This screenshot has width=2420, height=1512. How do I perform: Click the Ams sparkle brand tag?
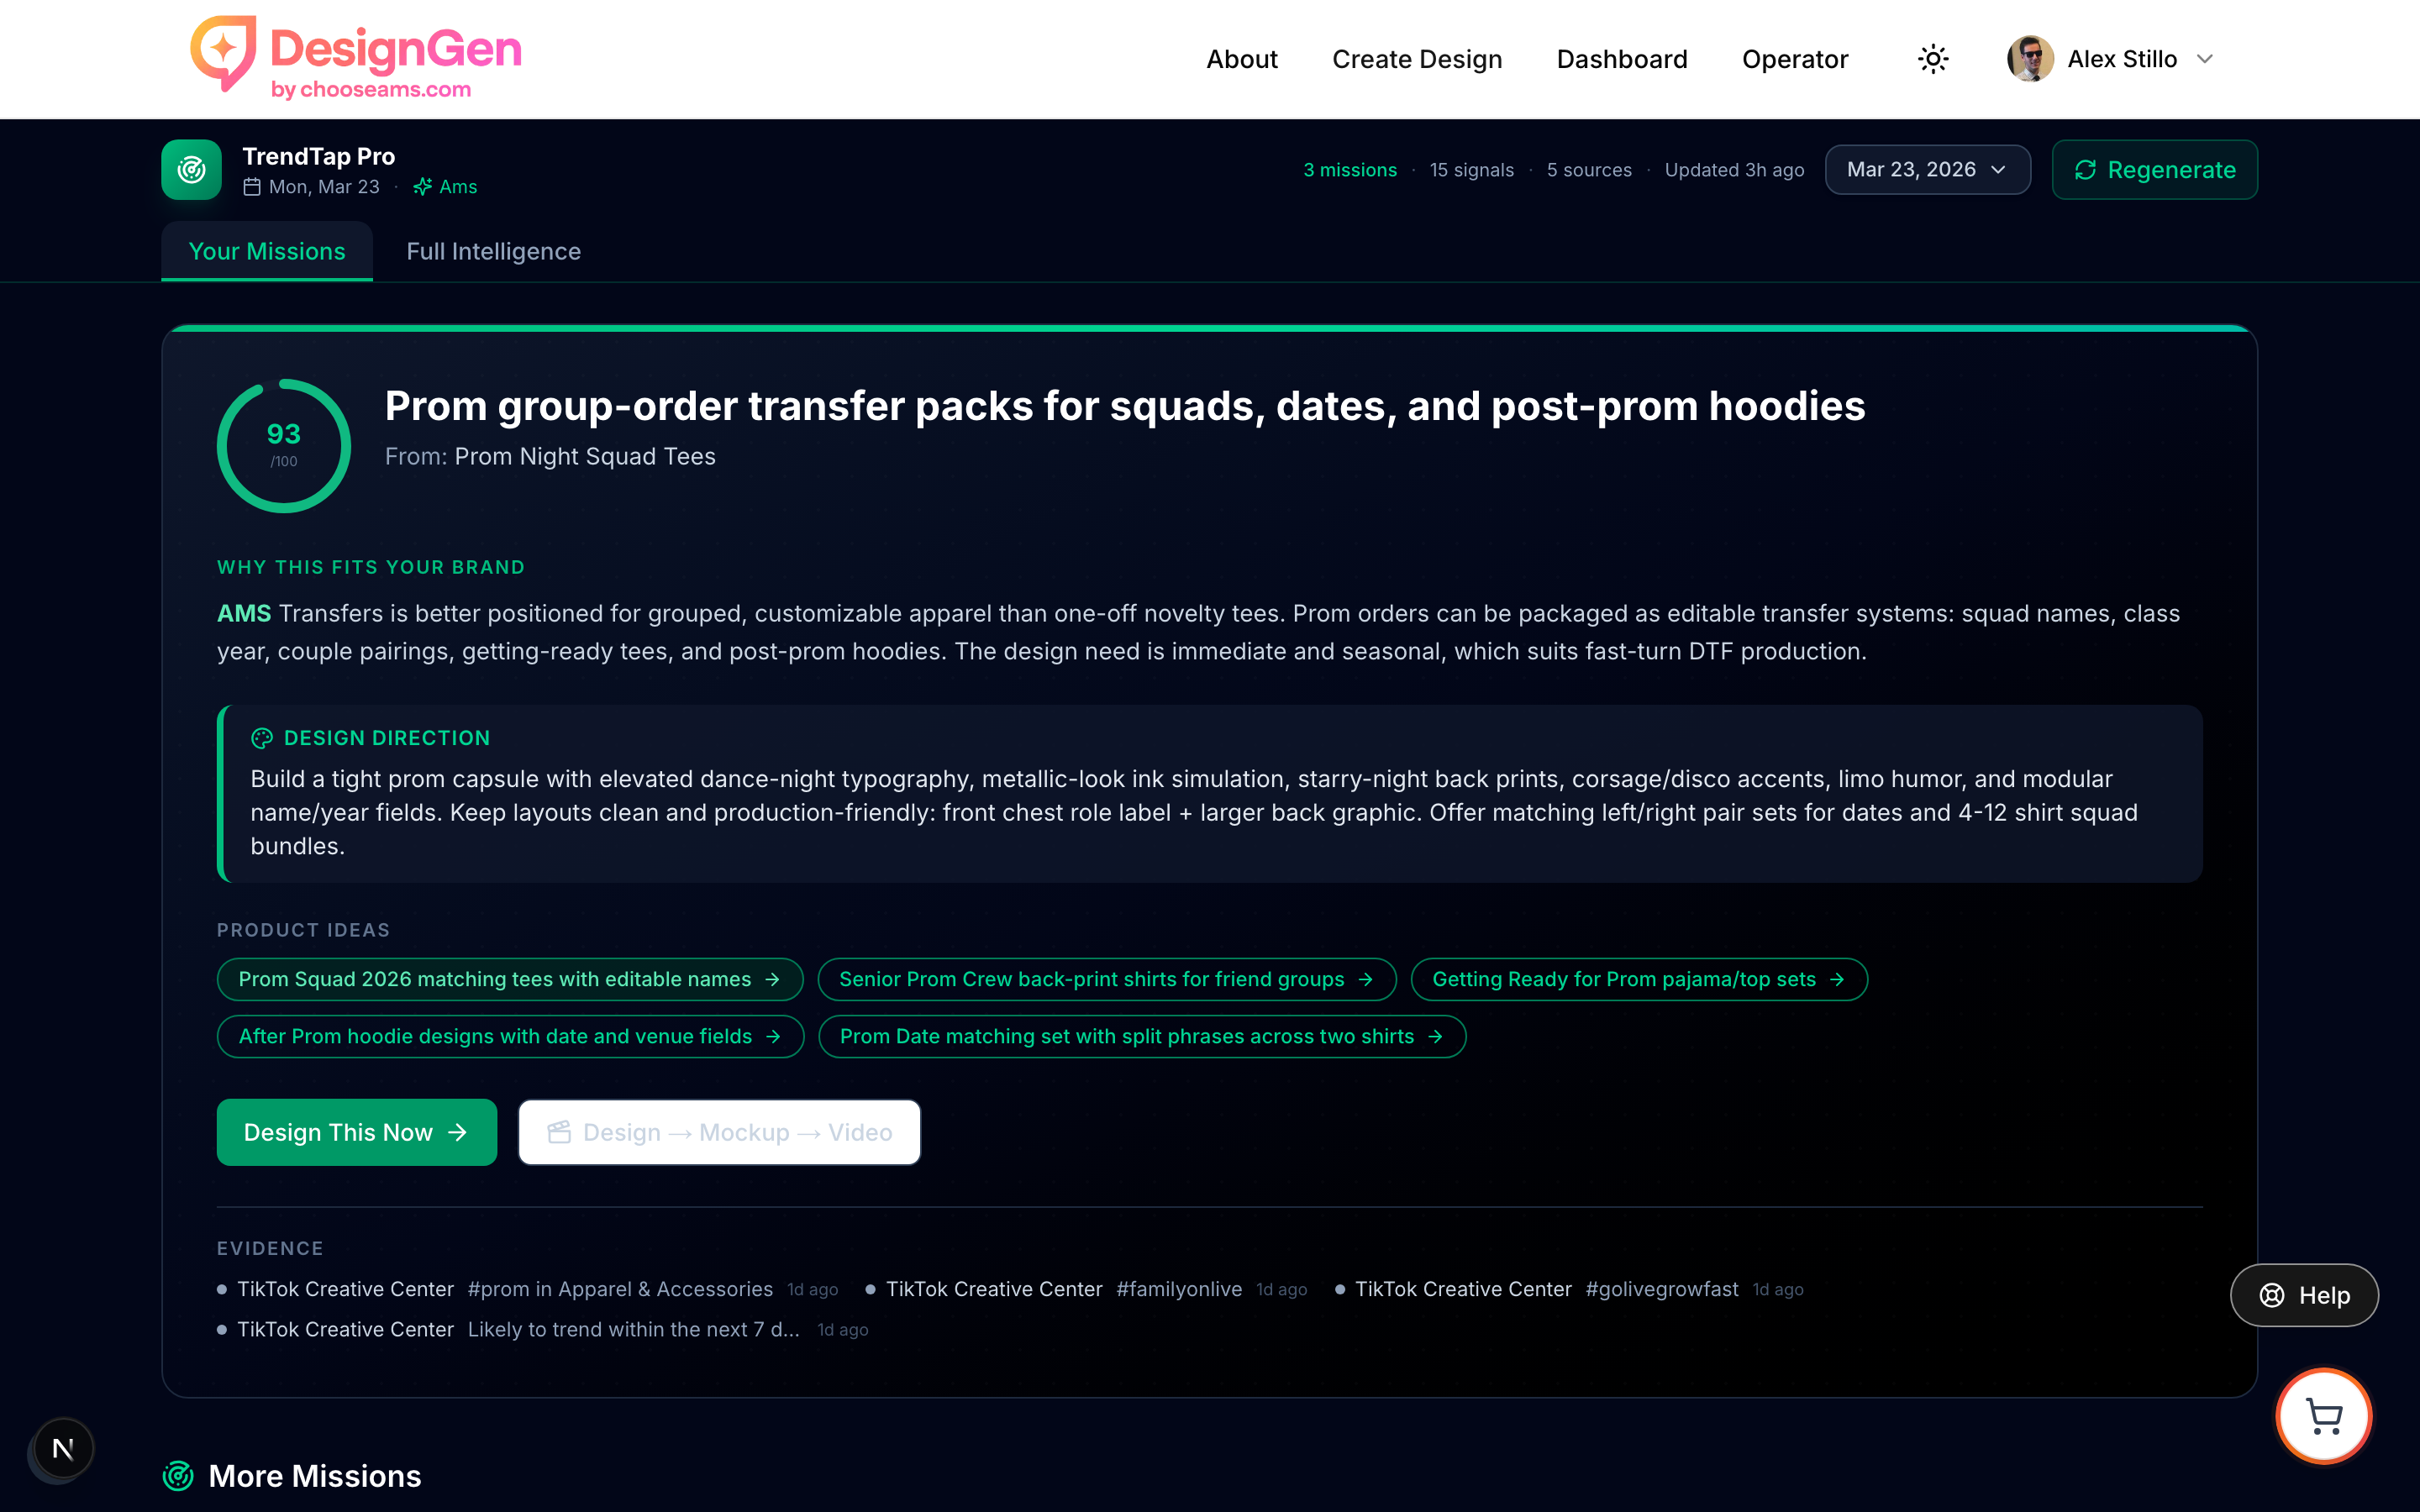446,187
